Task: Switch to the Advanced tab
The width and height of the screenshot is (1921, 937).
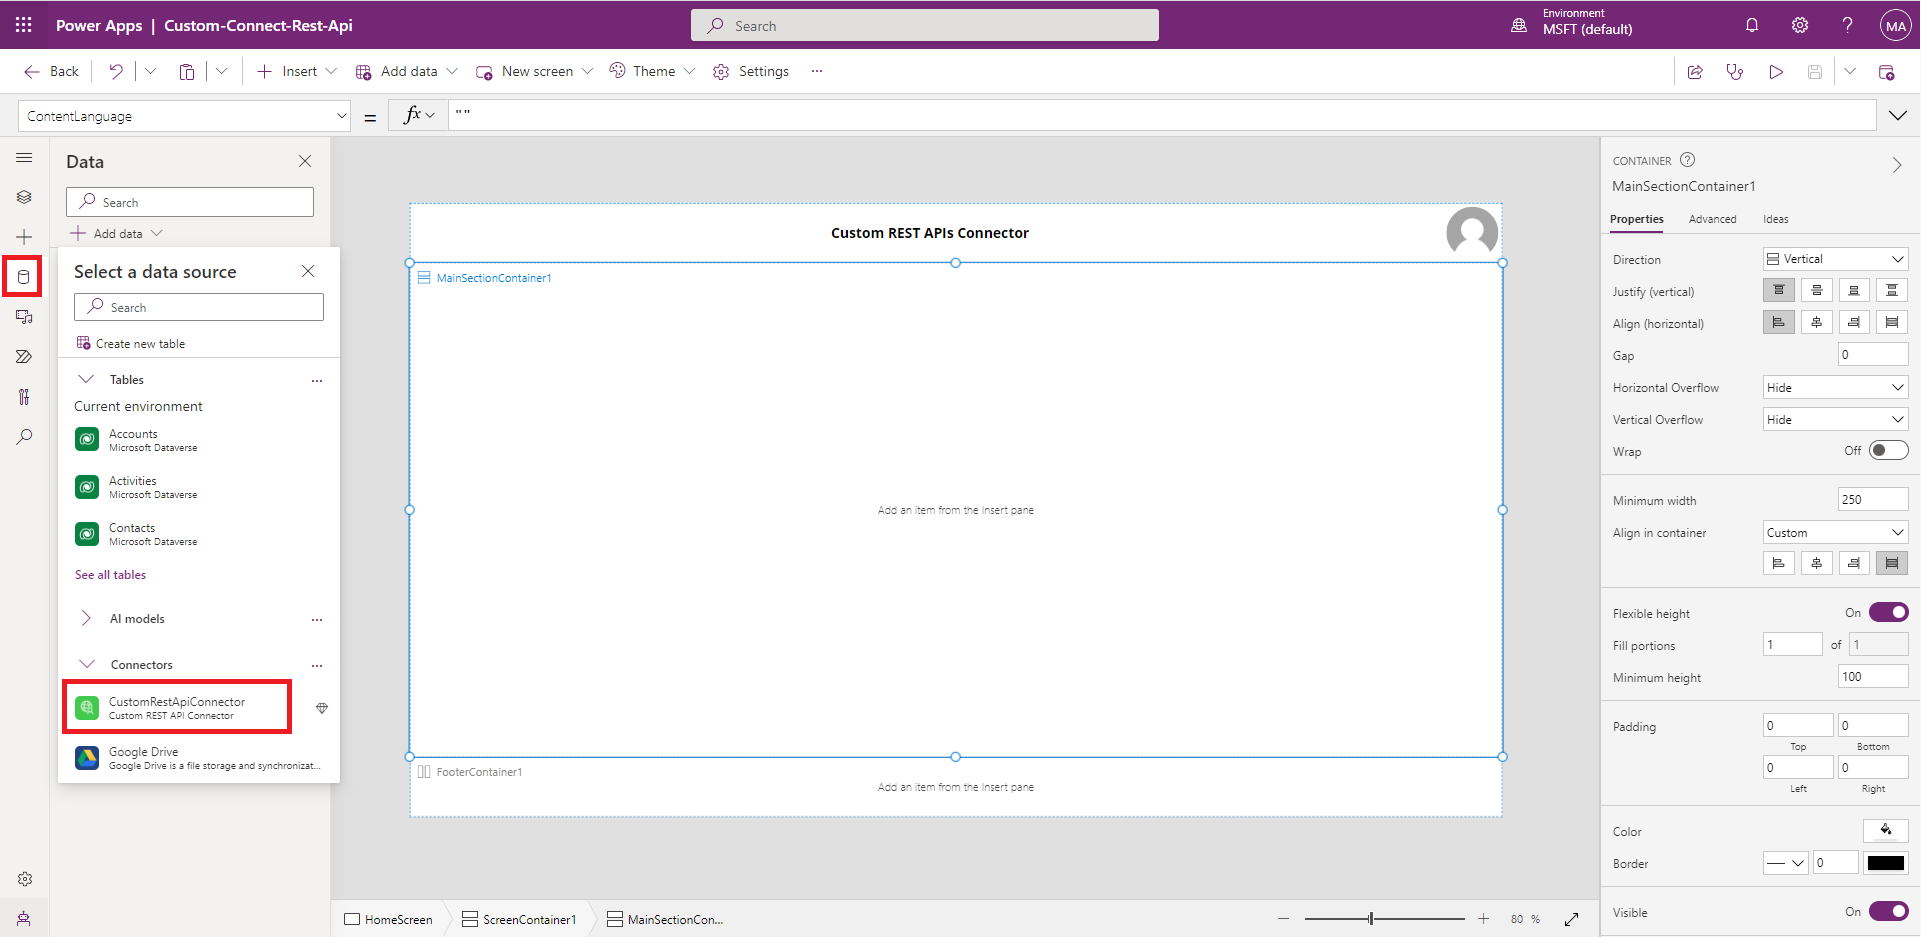Action: coord(1712,219)
